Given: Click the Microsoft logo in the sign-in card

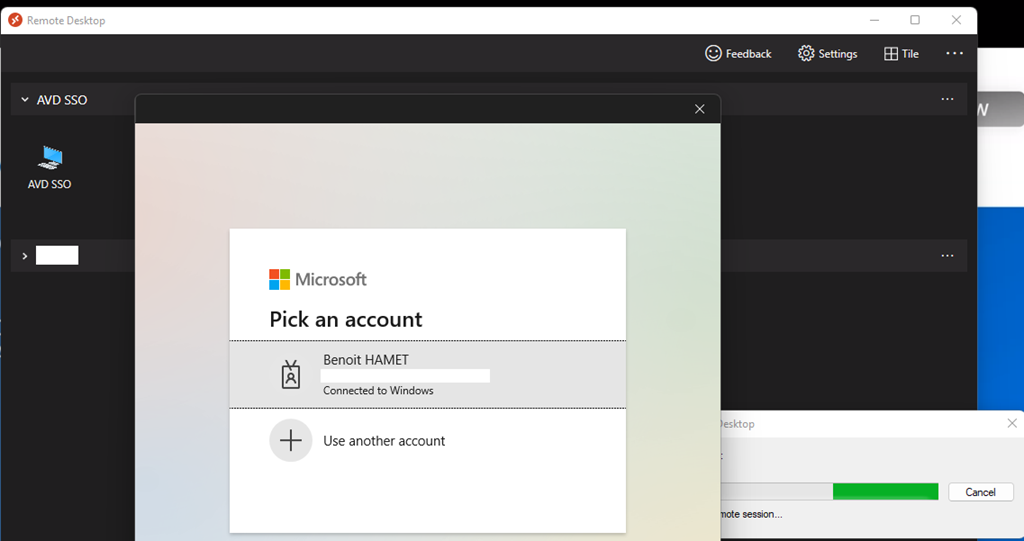Looking at the screenshot, I should pos(279,279).
